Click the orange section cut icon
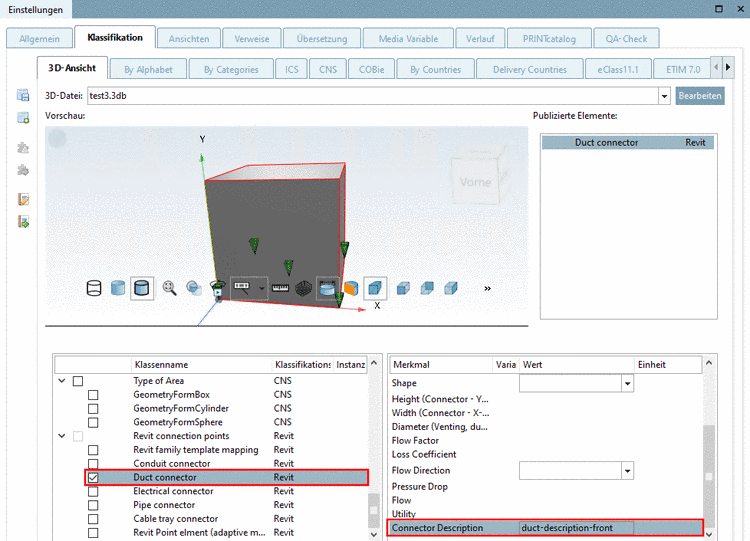The image size is (750, 541). [351, 288]
